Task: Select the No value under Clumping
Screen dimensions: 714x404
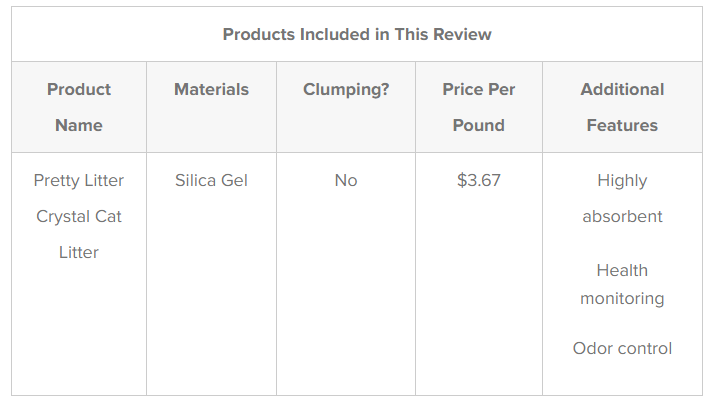Action: tap(346, 180)
